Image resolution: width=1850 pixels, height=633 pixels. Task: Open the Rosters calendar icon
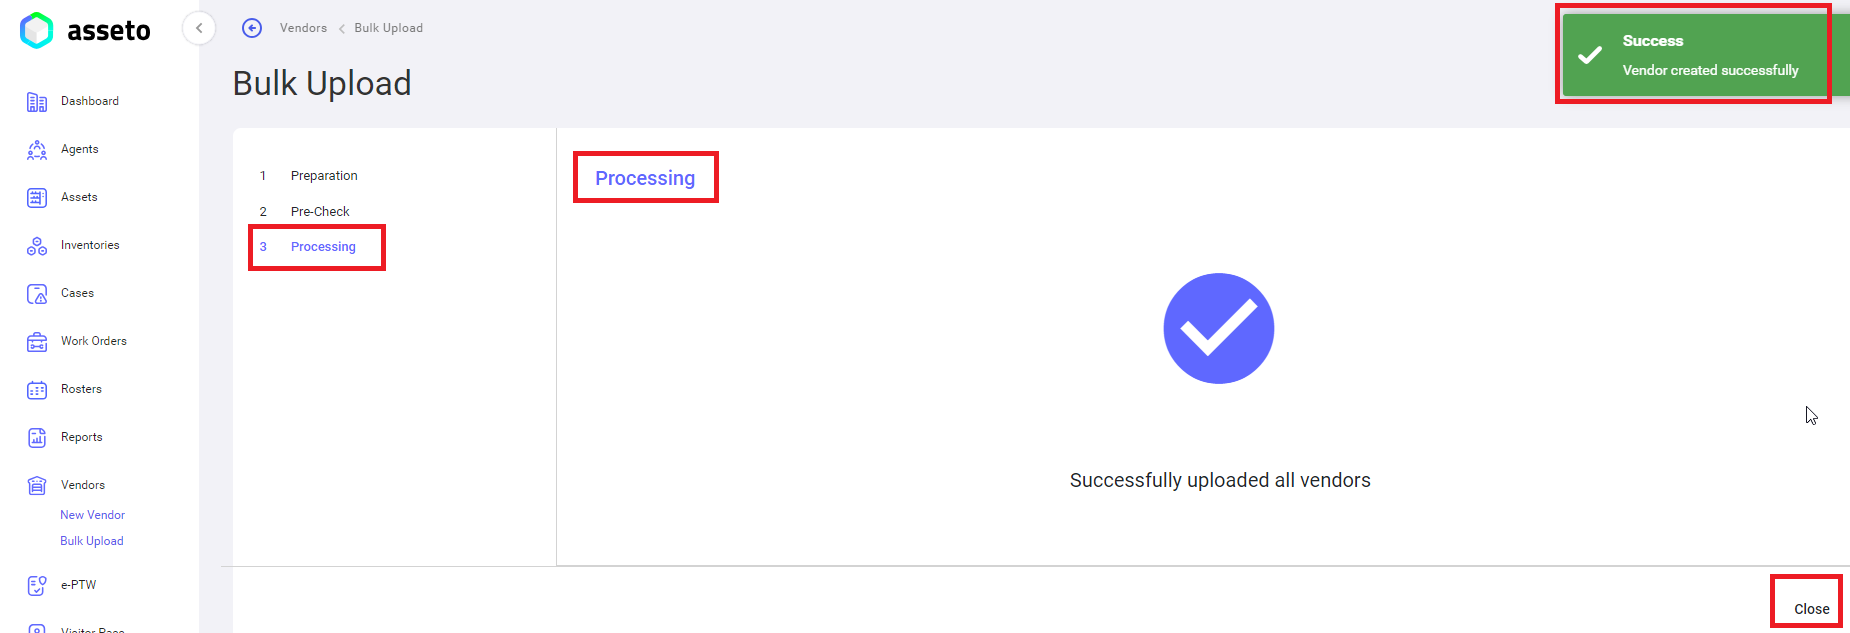(37, 390)
